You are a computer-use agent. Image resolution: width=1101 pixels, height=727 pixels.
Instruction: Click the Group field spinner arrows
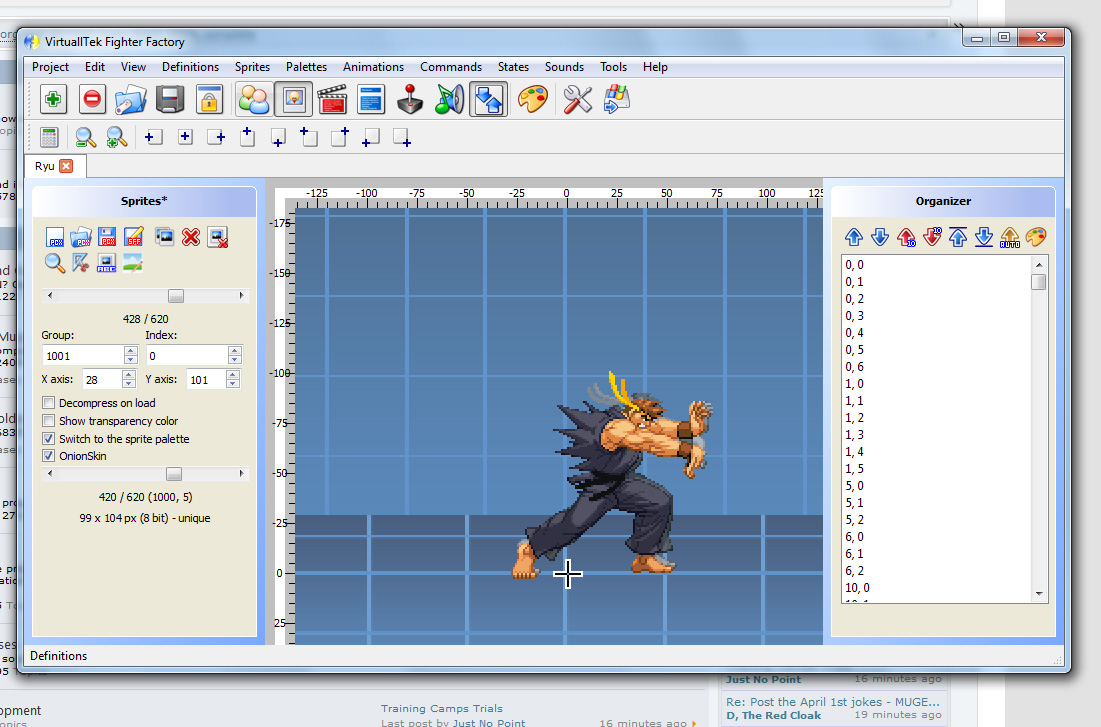pyautogui.click(x=131, y=355)
